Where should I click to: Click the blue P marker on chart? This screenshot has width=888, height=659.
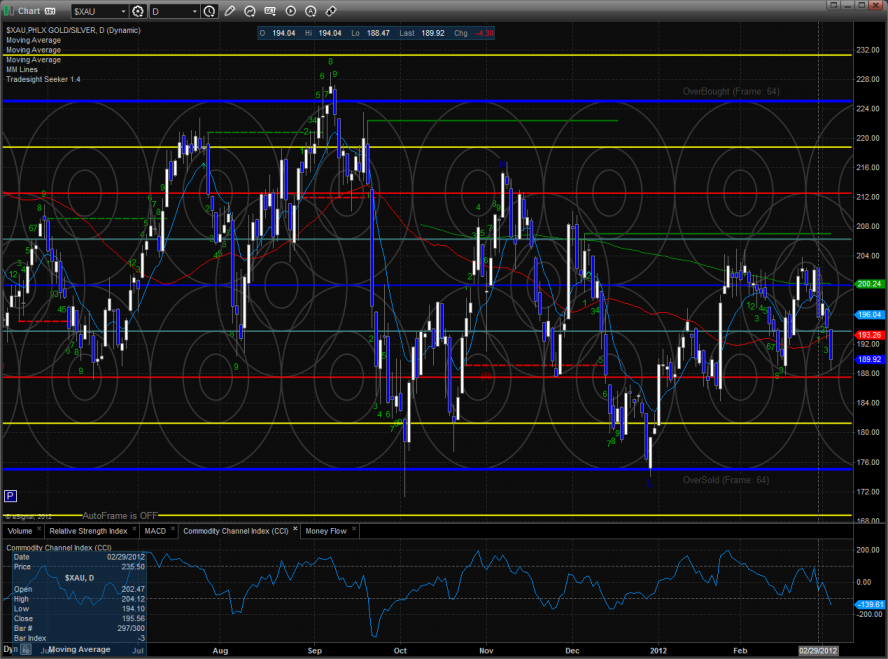pyautogui.click(x=10, y=495)
